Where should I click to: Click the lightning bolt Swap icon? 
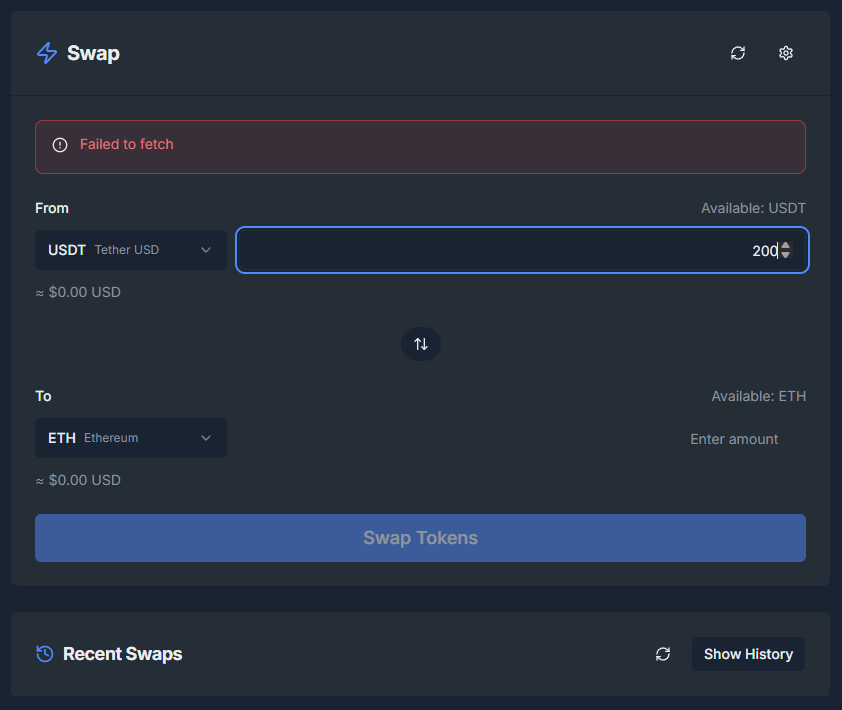(x=46, y=53)
